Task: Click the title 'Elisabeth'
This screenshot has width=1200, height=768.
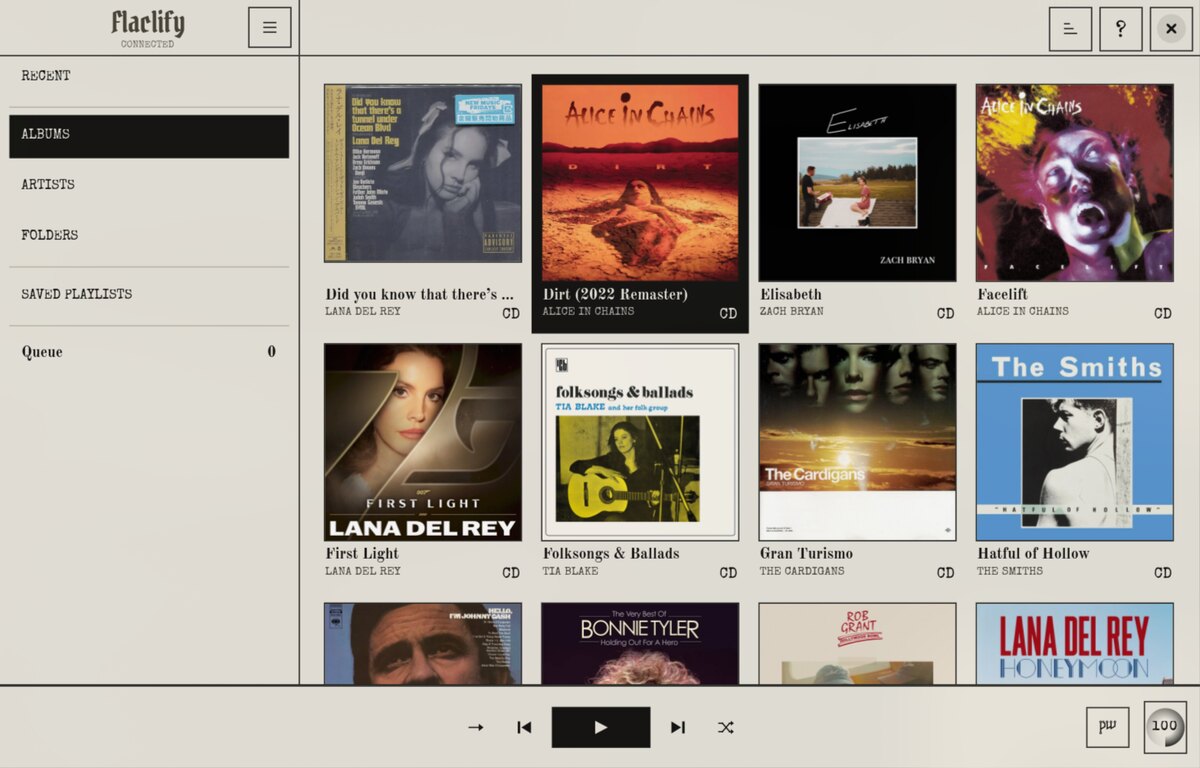Action: [x=791, y=295]
